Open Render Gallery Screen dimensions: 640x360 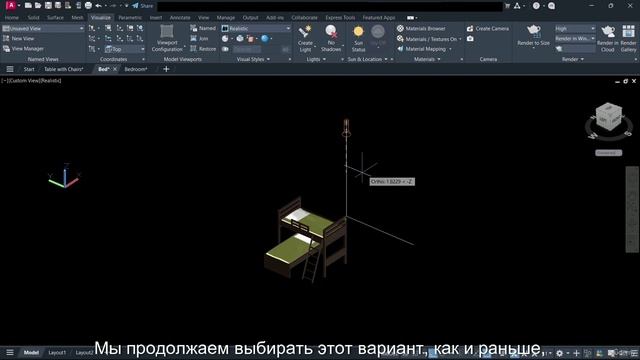[x=629, y=38]
